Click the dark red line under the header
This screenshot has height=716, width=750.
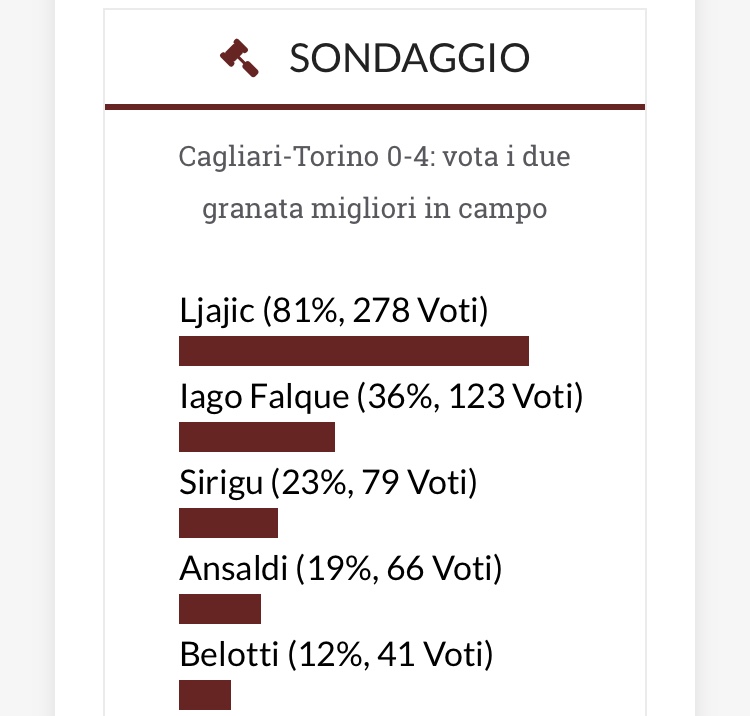375,106
